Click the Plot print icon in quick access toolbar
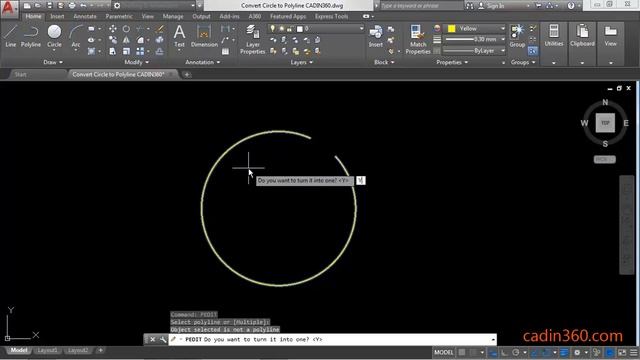The height and width of the screenshot is (360, 640). click(x=72, y=6)
